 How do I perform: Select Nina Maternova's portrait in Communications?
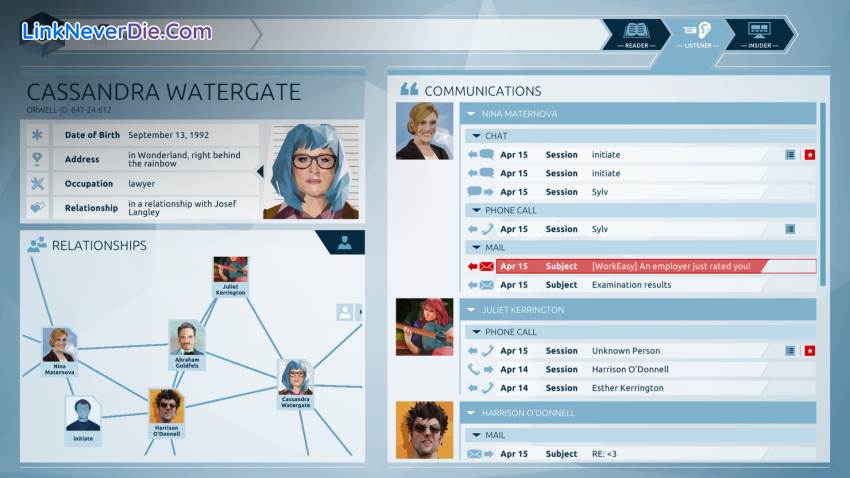pos(424,131)
